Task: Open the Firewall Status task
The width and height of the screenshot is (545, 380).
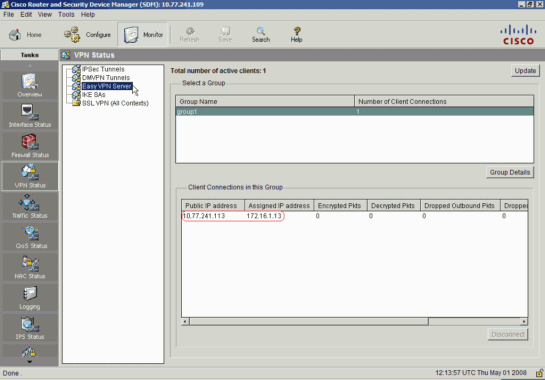Action: click(x=30, y=146)
